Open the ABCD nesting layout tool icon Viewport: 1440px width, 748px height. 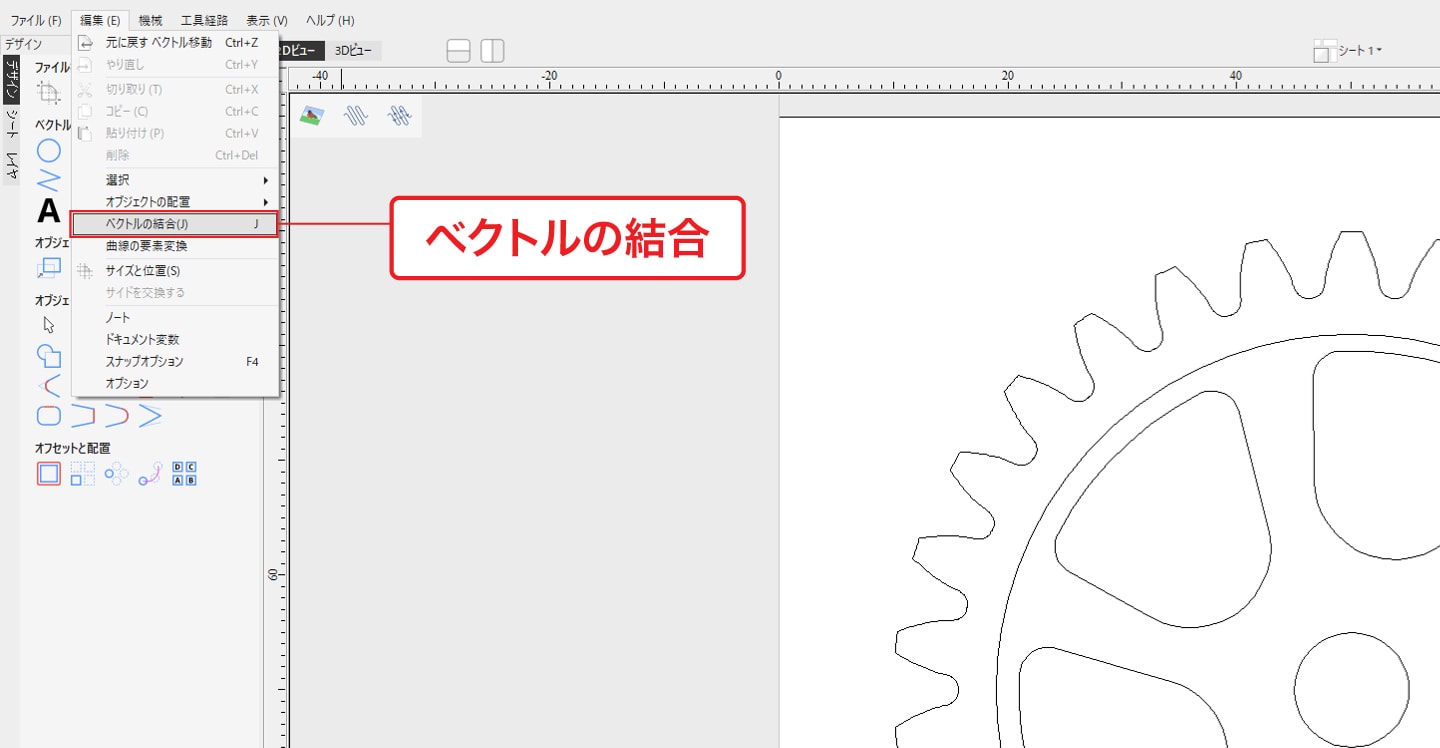pyautogui.click(x=185, y=474)
